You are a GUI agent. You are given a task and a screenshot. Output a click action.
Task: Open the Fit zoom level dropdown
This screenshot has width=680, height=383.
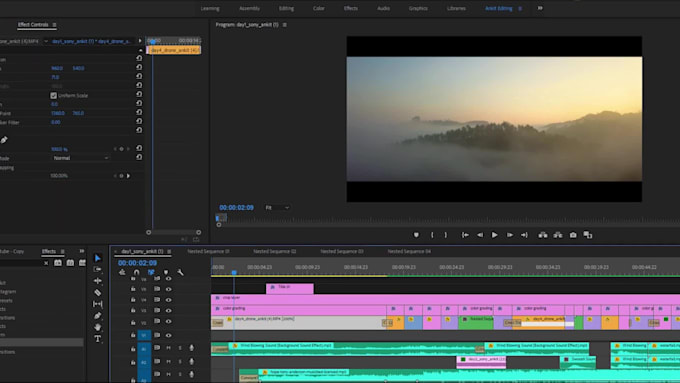pos(278,208)
